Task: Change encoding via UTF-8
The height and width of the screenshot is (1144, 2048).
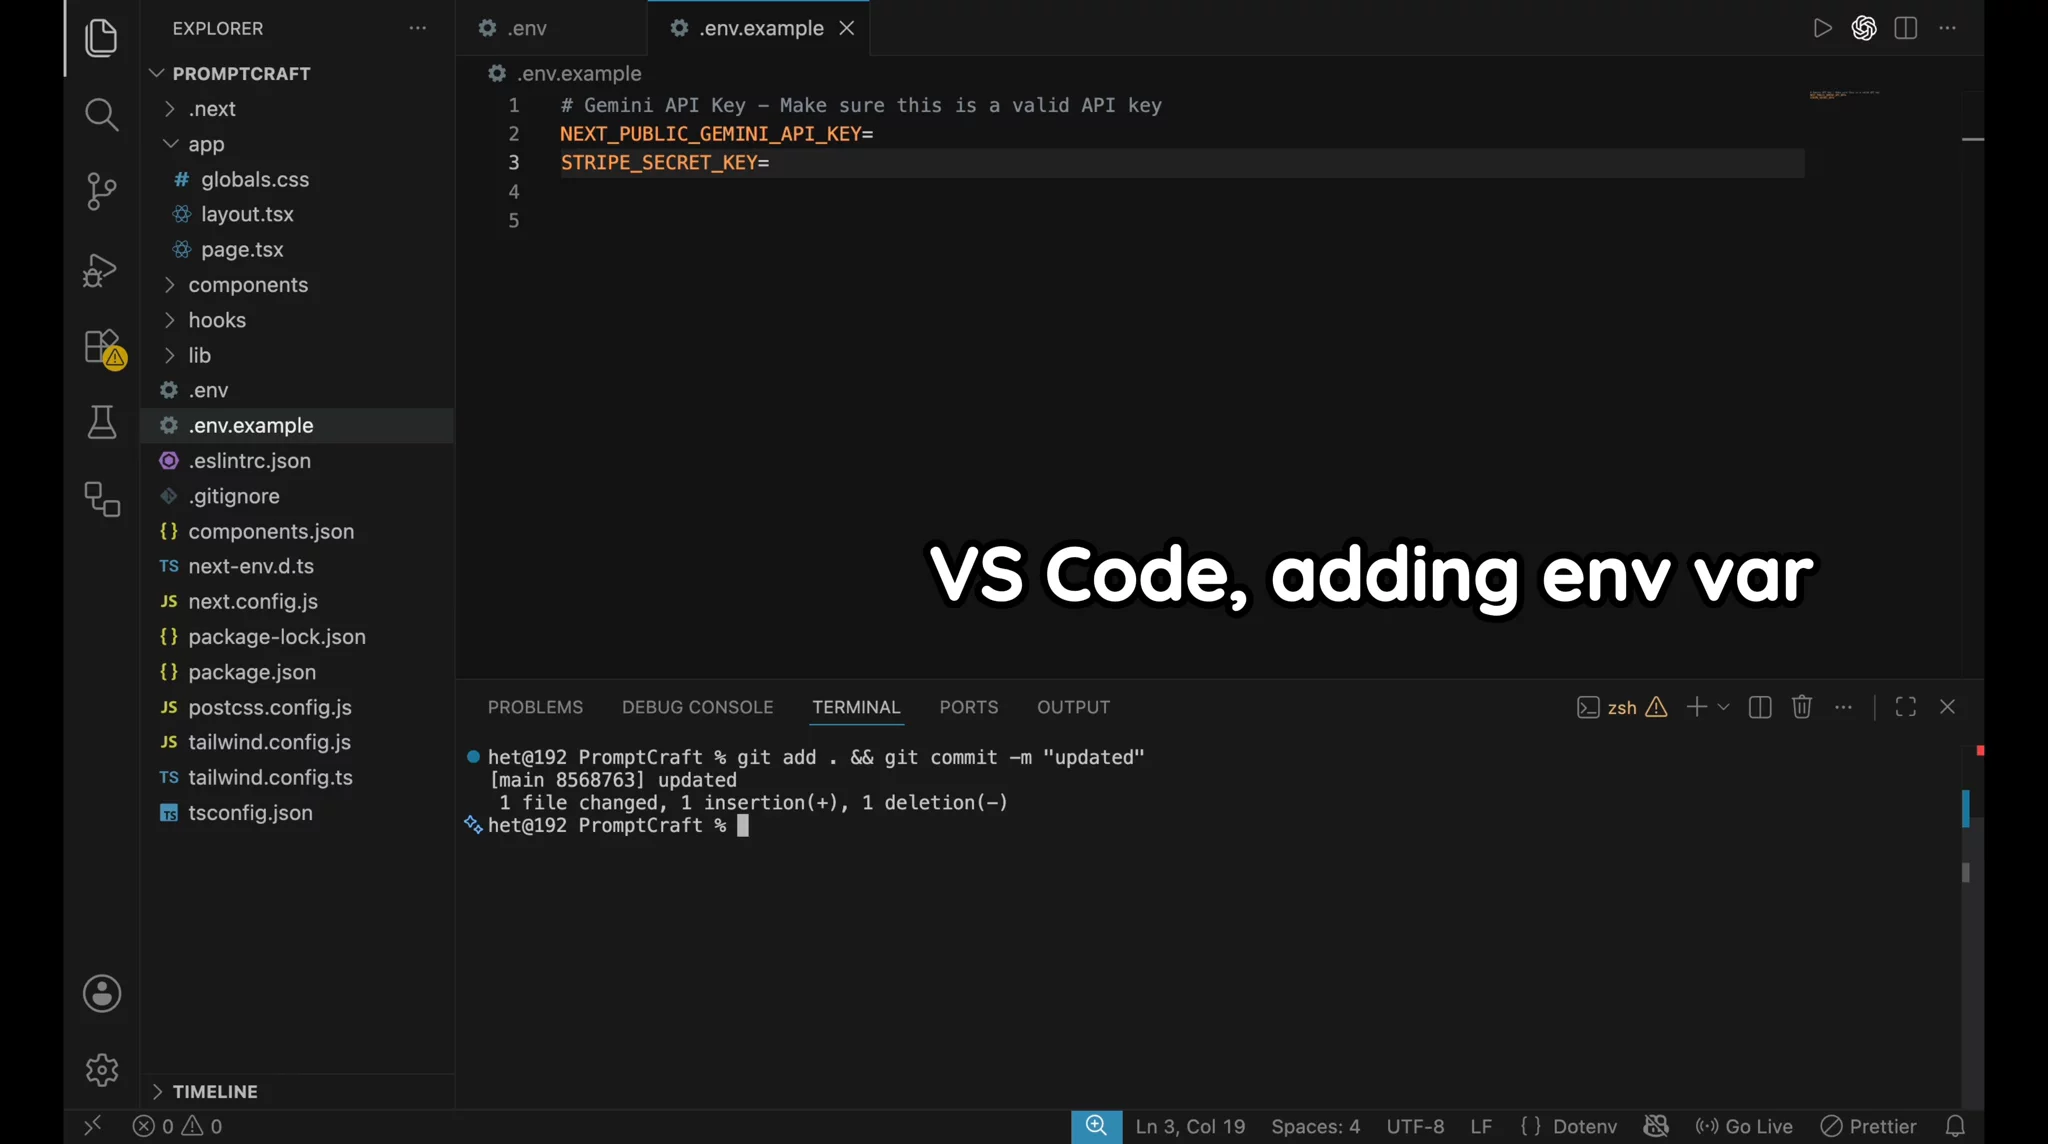Action: click(x=1415, y=1126)
